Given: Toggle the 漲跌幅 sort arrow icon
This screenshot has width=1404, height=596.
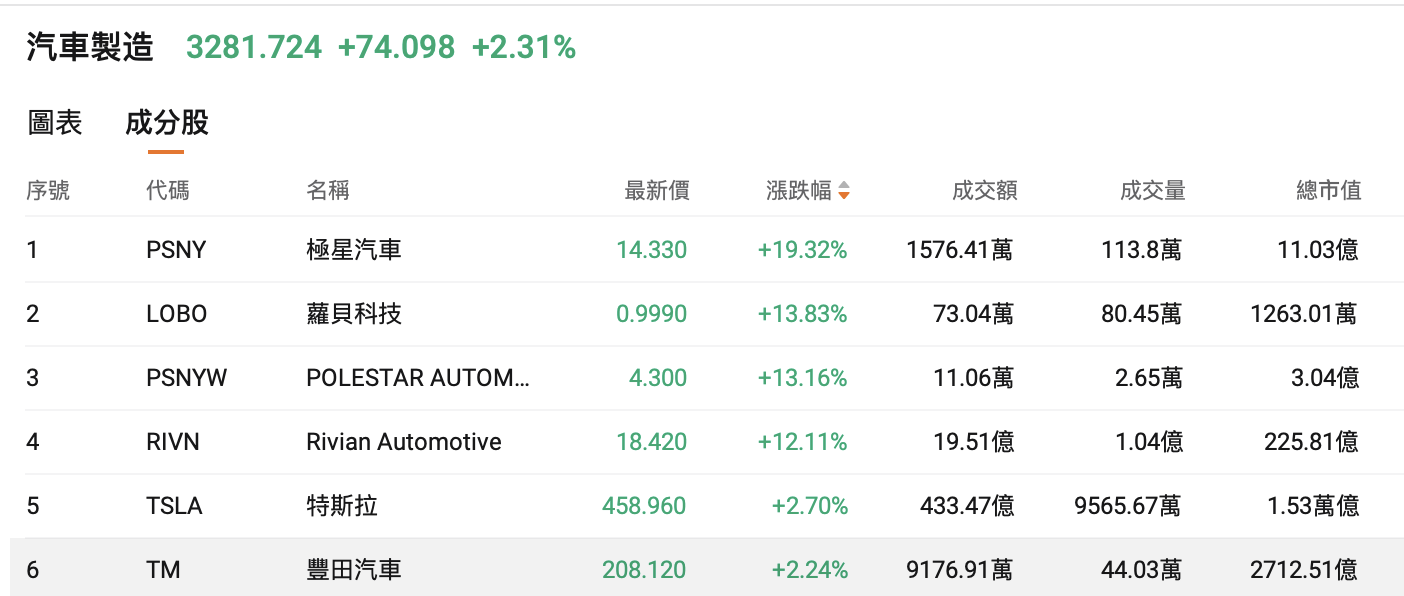Looking at the screenshot, I should [x=844, y=191].
